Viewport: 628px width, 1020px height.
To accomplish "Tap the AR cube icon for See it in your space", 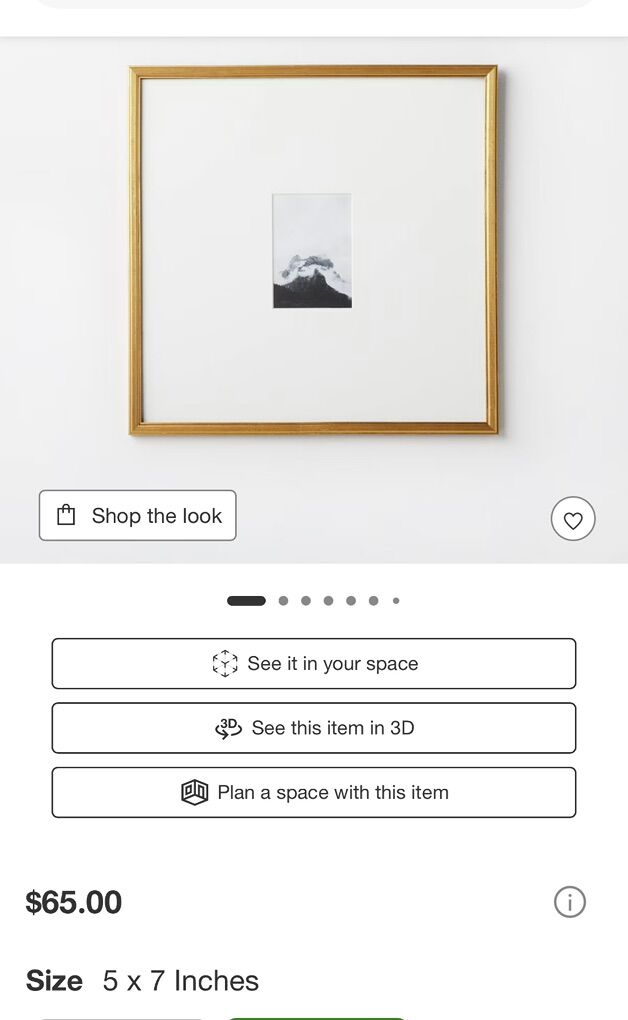I will [225, 664].
